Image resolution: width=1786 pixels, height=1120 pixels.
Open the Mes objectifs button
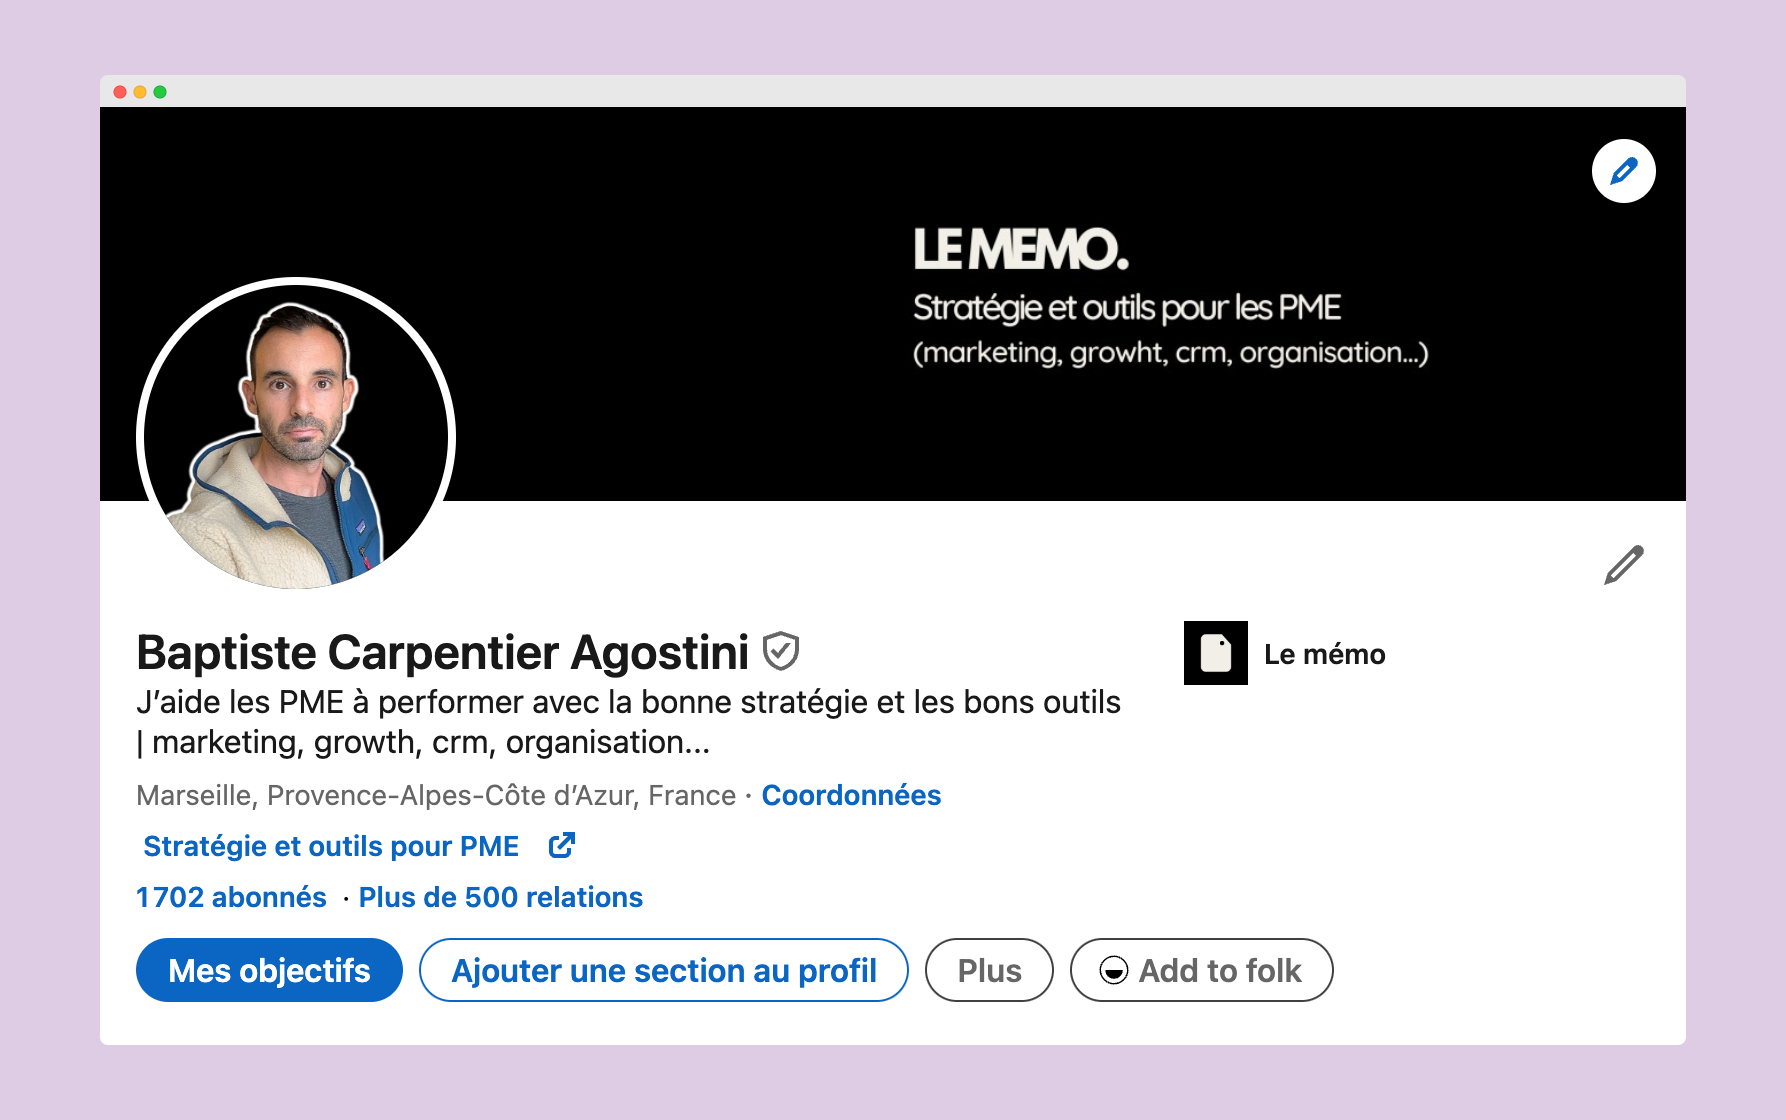269,970
